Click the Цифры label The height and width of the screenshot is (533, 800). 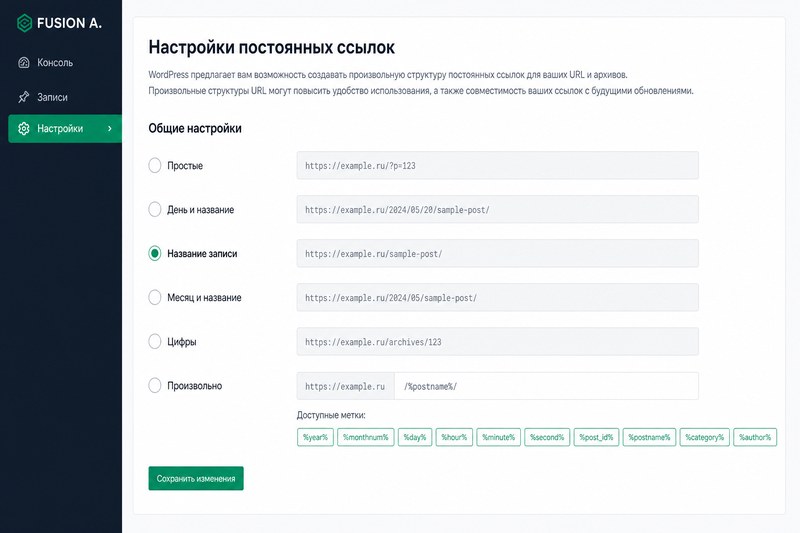(182, 342)
